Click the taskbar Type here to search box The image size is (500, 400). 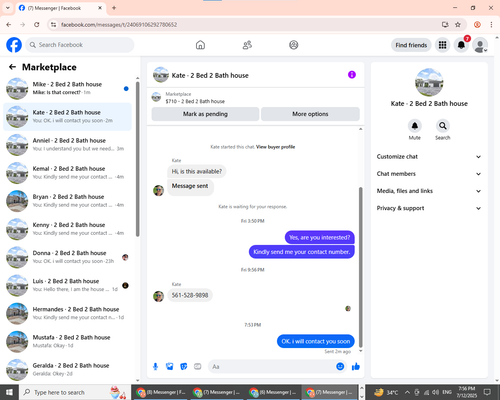(x=75, y=392)
